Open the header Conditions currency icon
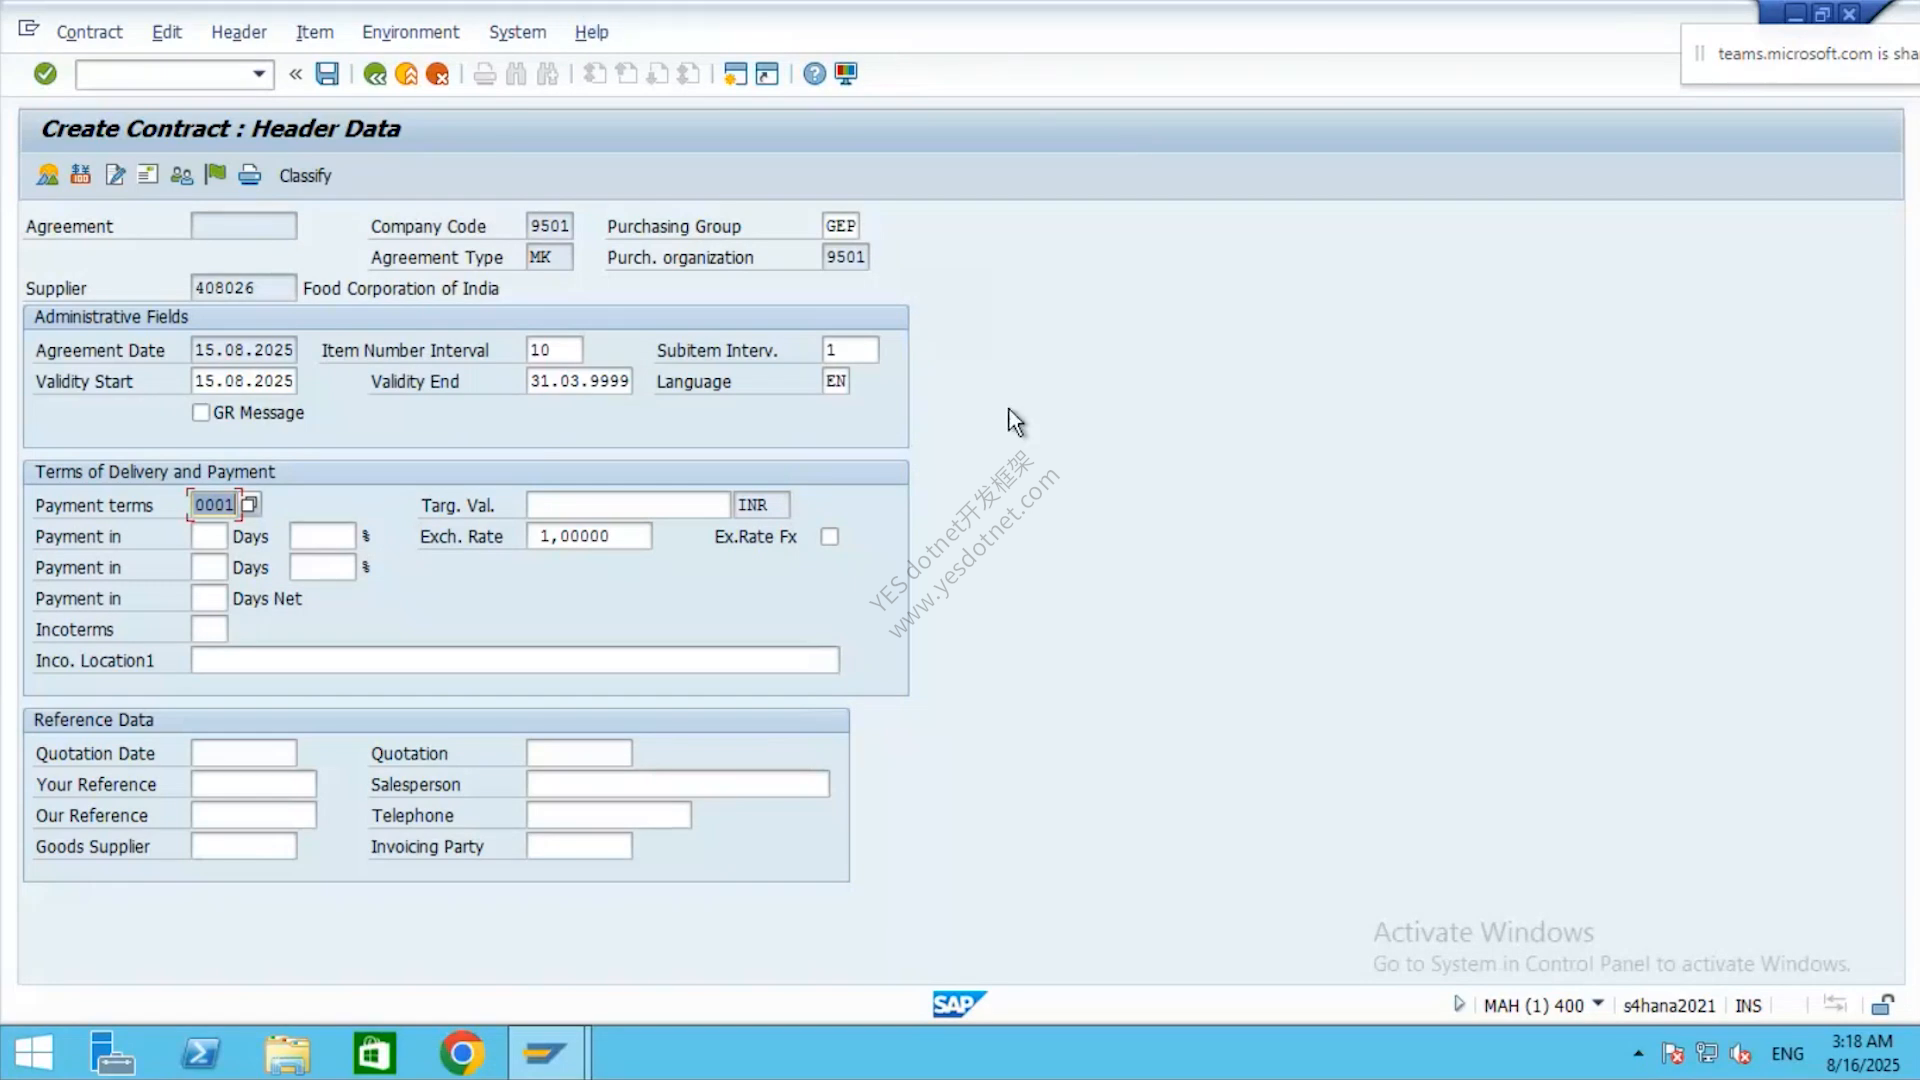1920x1080 pixels. point(81,175)
